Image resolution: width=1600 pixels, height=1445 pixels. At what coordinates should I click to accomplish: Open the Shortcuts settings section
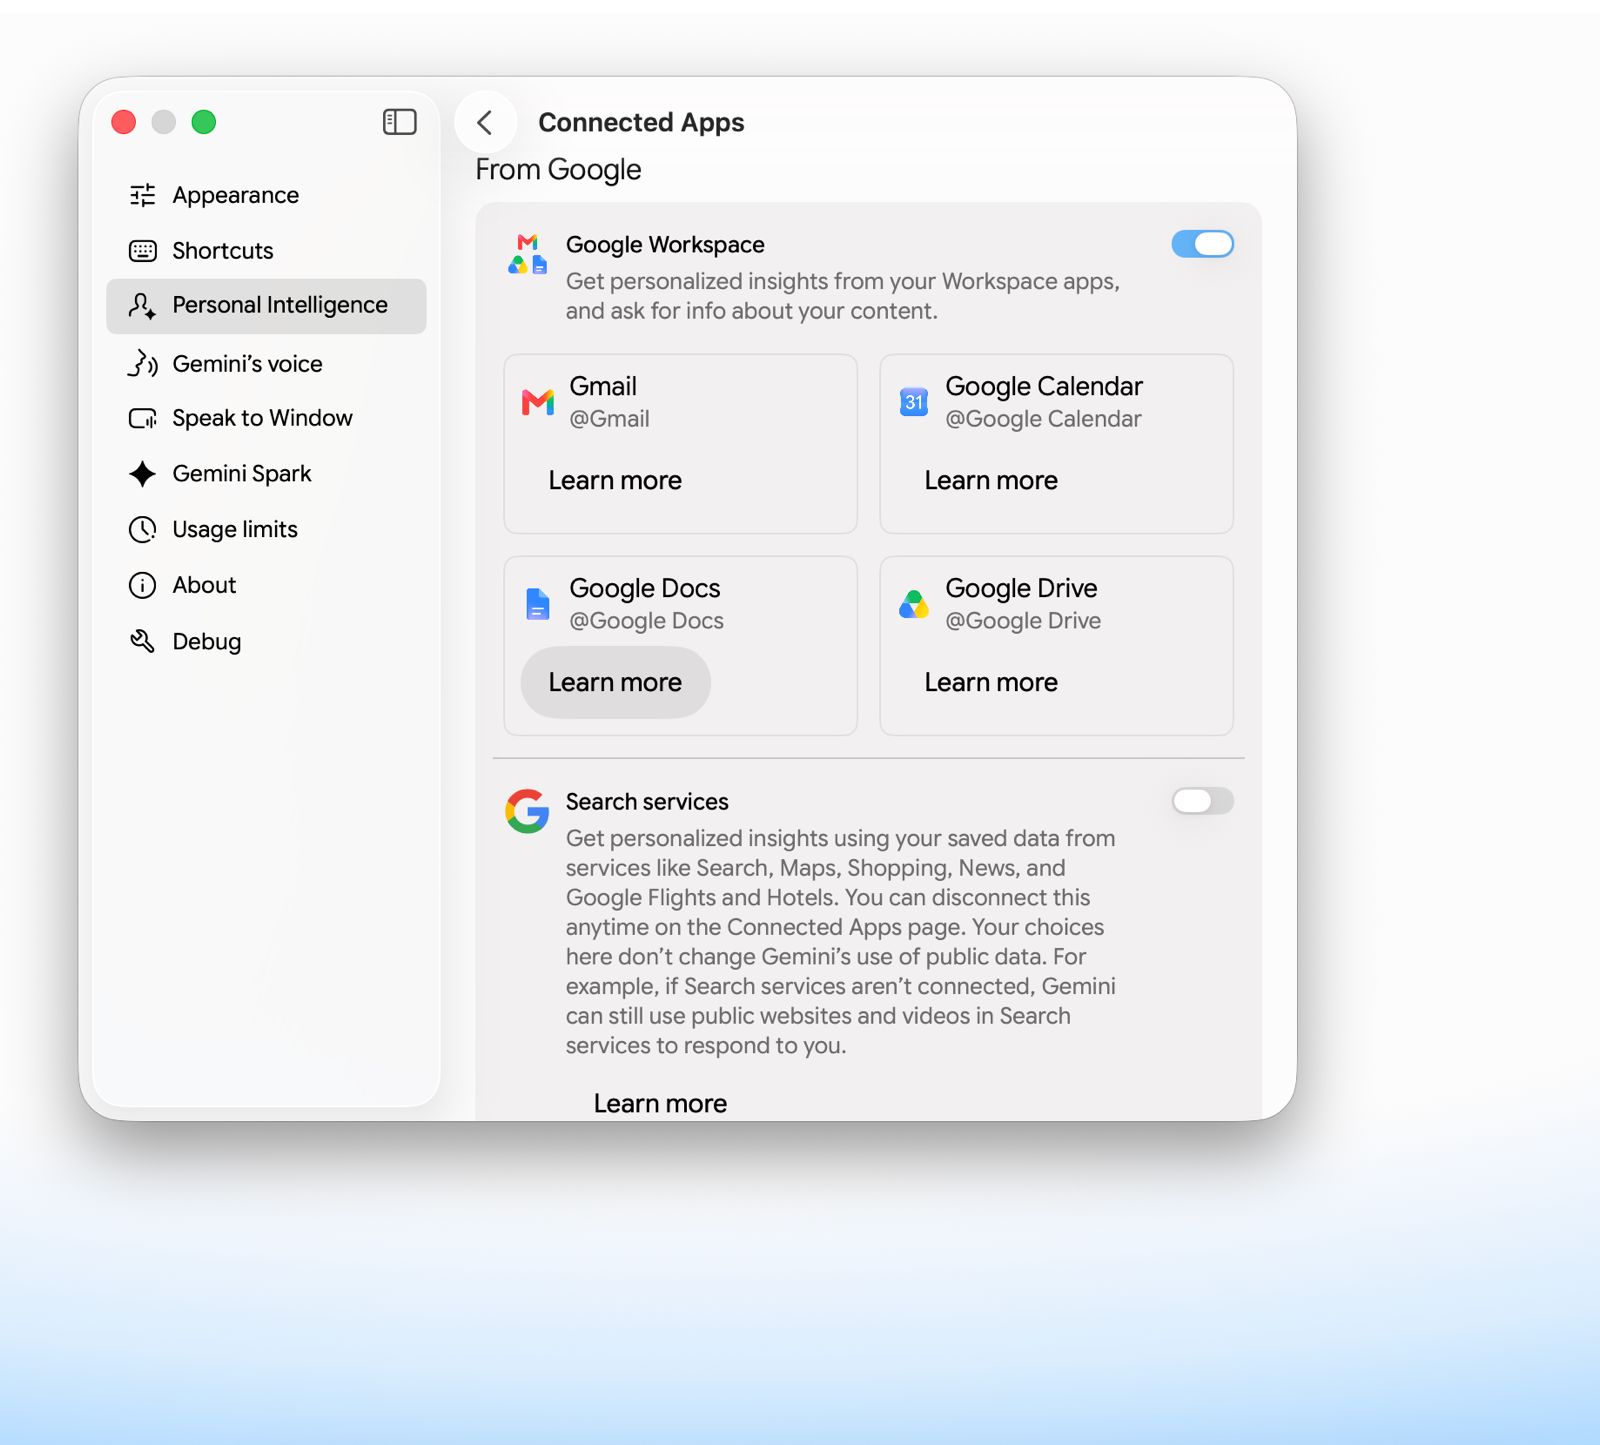[266, 251]
